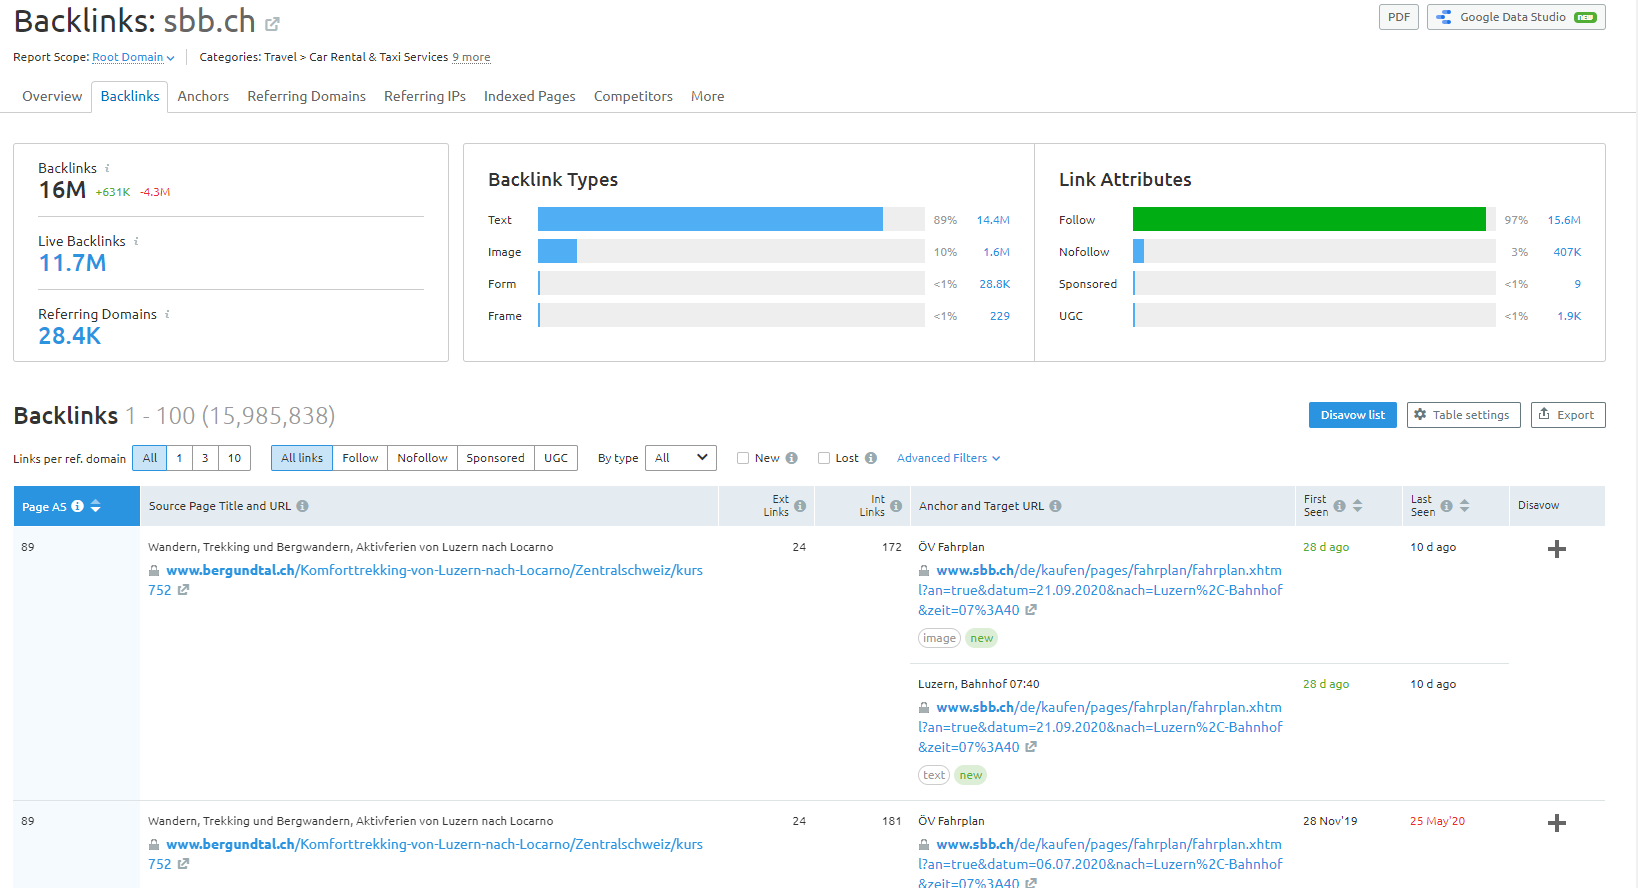Screen dimensions: 1638x888
Task: Filter by Sponsored links
Action: point(495,458)
